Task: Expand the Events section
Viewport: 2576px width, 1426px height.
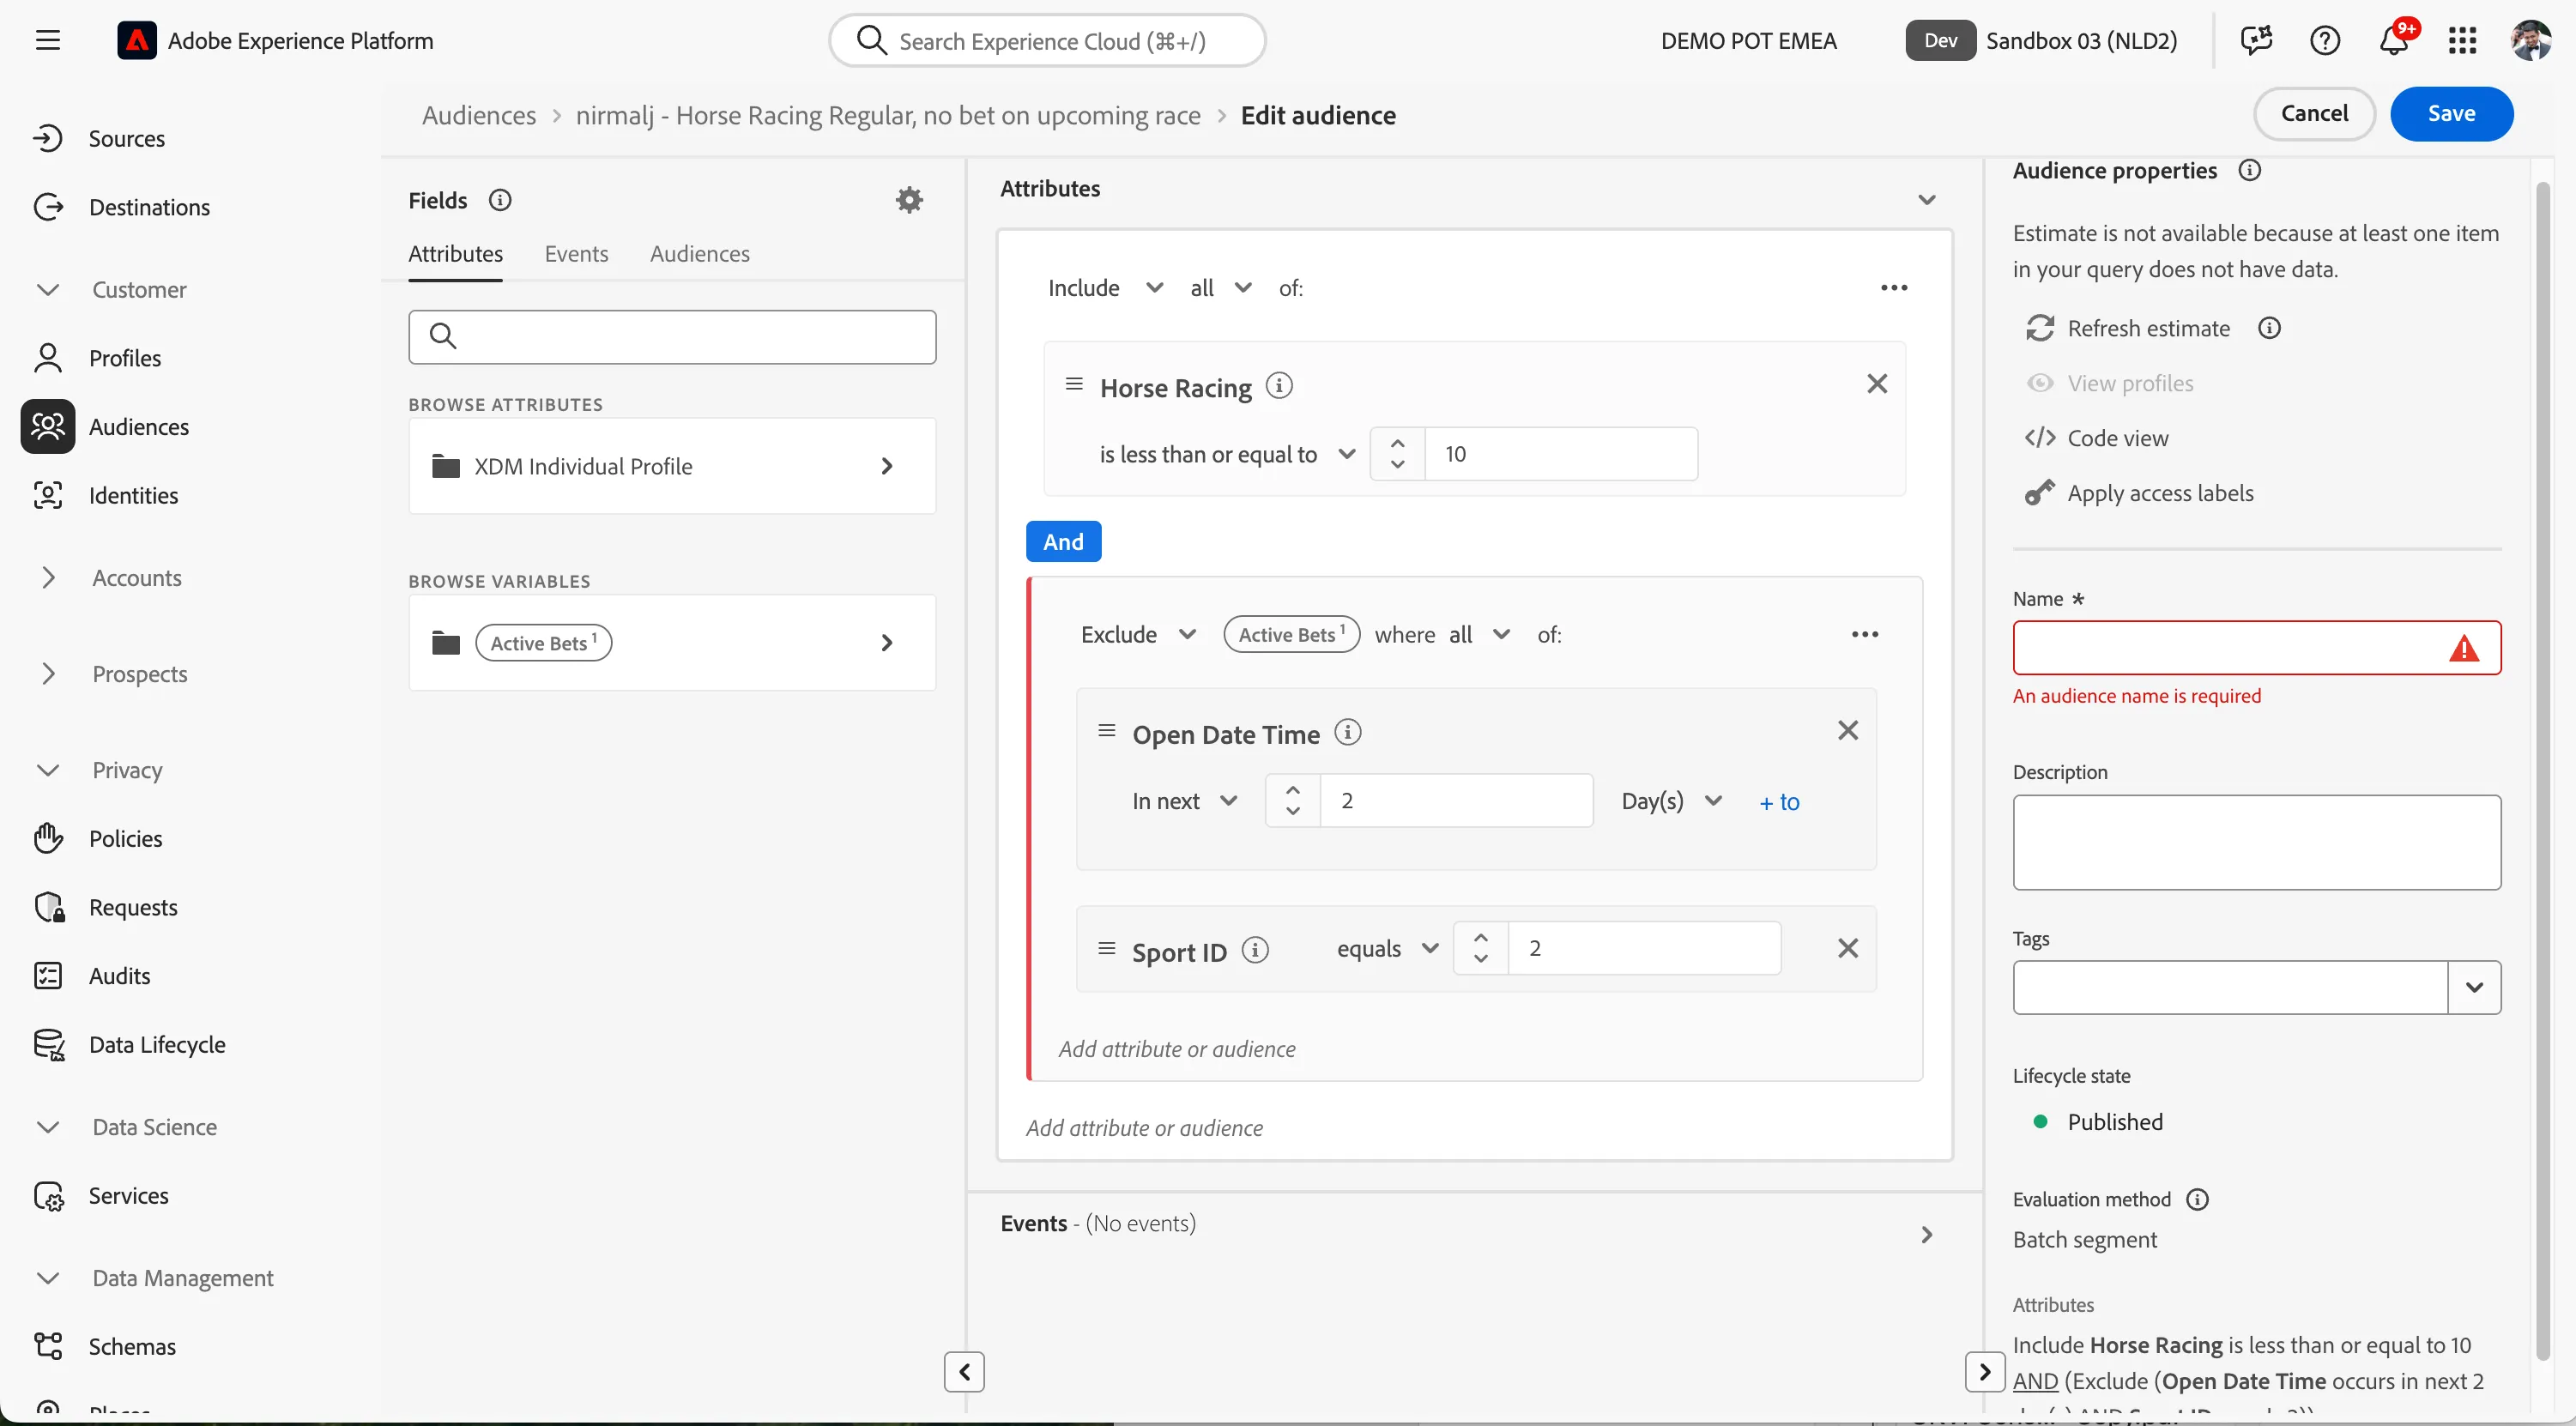Action: click(x=1927, y=1236)
